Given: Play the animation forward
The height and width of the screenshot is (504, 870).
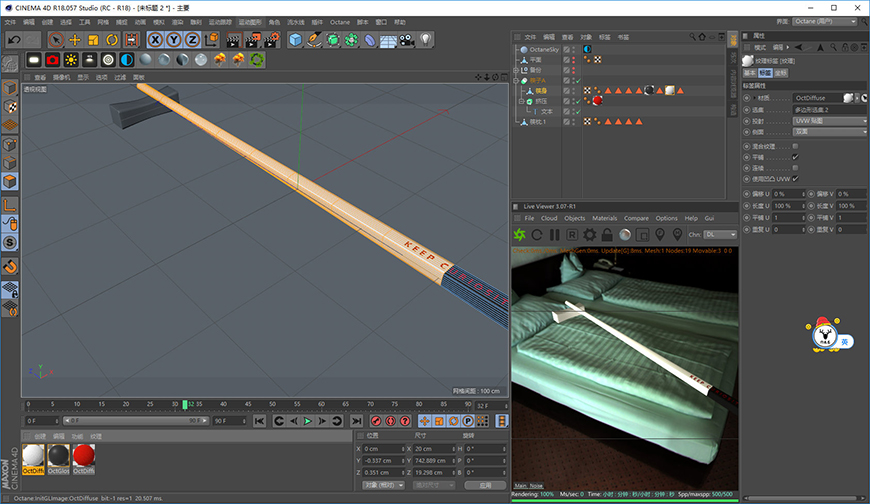Looking at the screenshot, I should tap(307, 421).
